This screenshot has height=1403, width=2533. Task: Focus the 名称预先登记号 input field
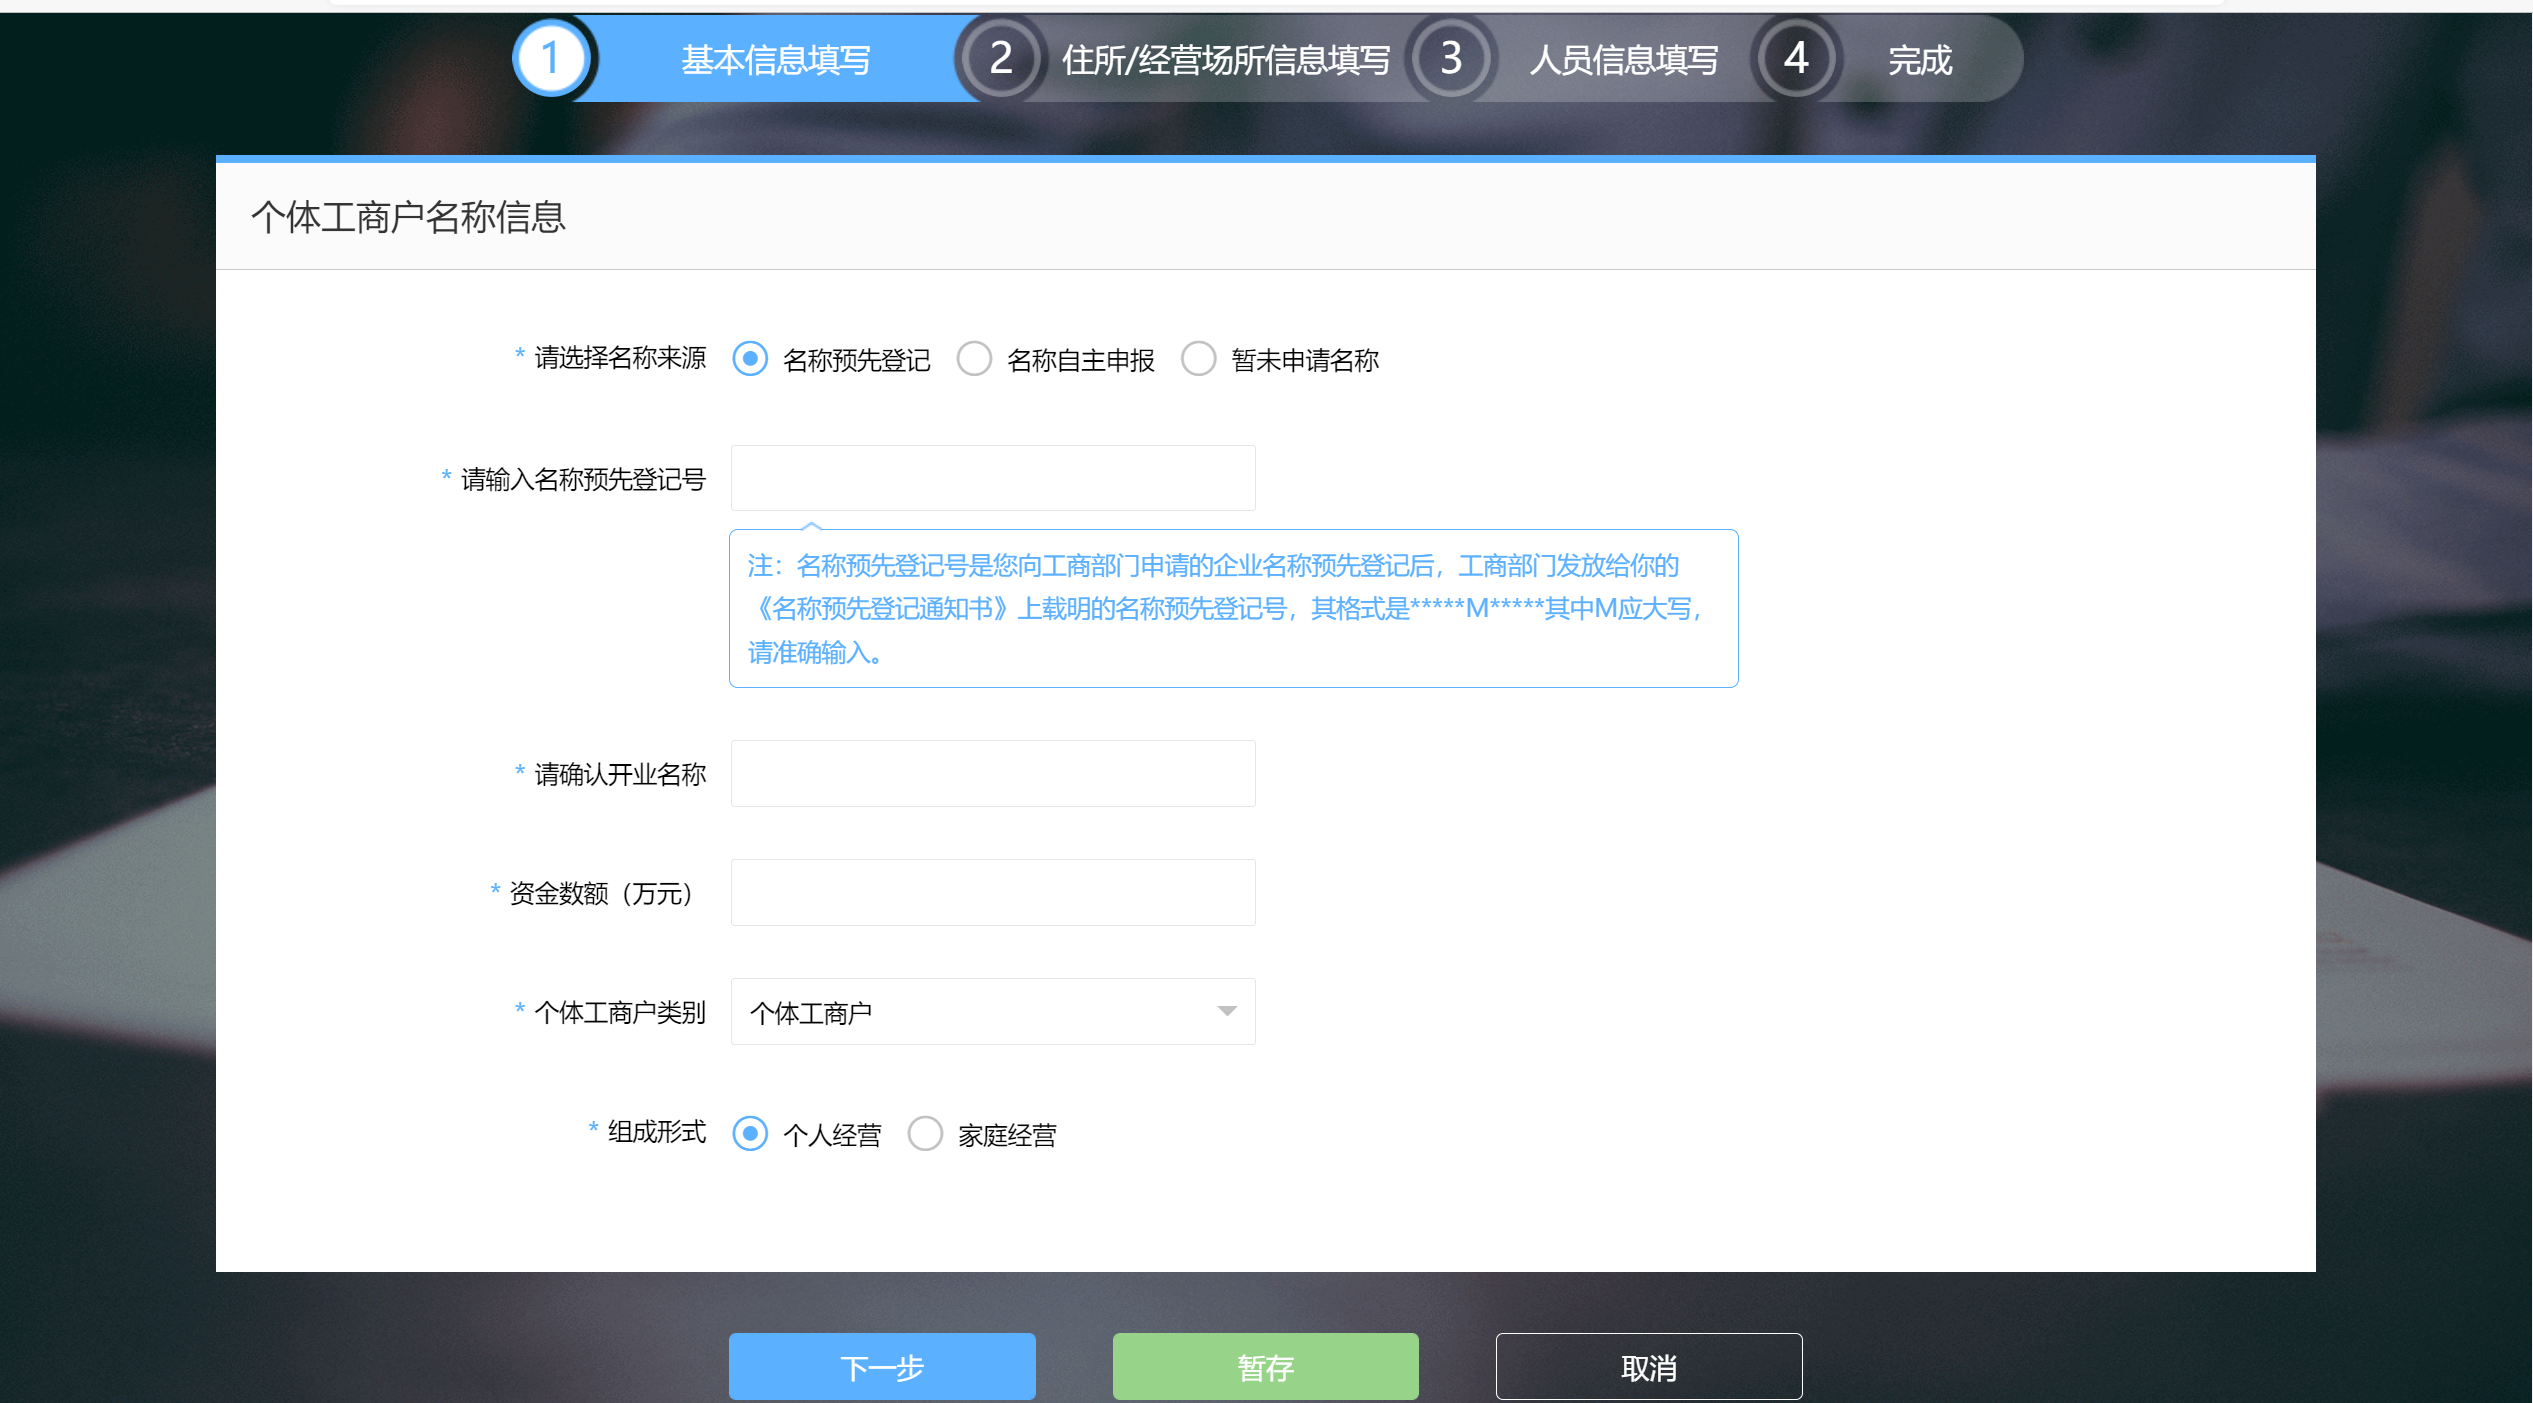tap(993, 478)
